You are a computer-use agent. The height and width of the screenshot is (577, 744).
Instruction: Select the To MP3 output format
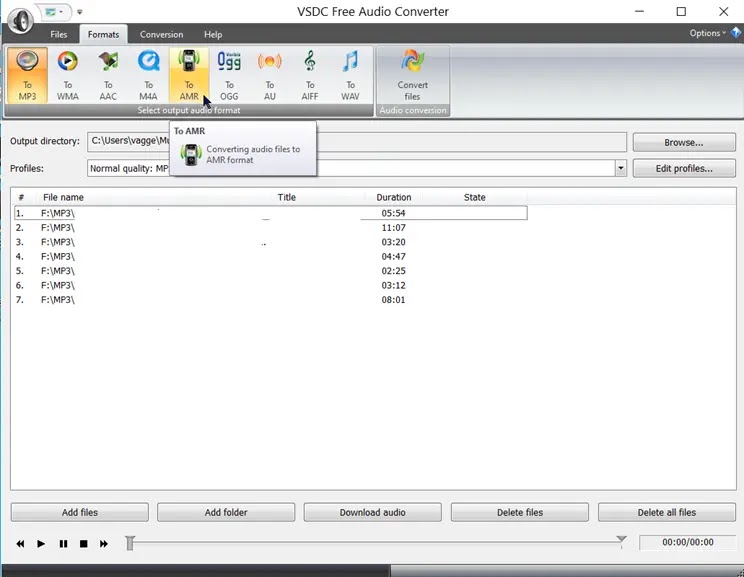(28, 75)
